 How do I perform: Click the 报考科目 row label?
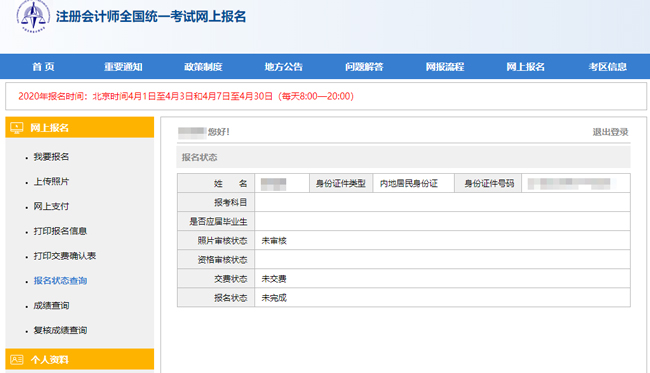click(x=230, y=203)
